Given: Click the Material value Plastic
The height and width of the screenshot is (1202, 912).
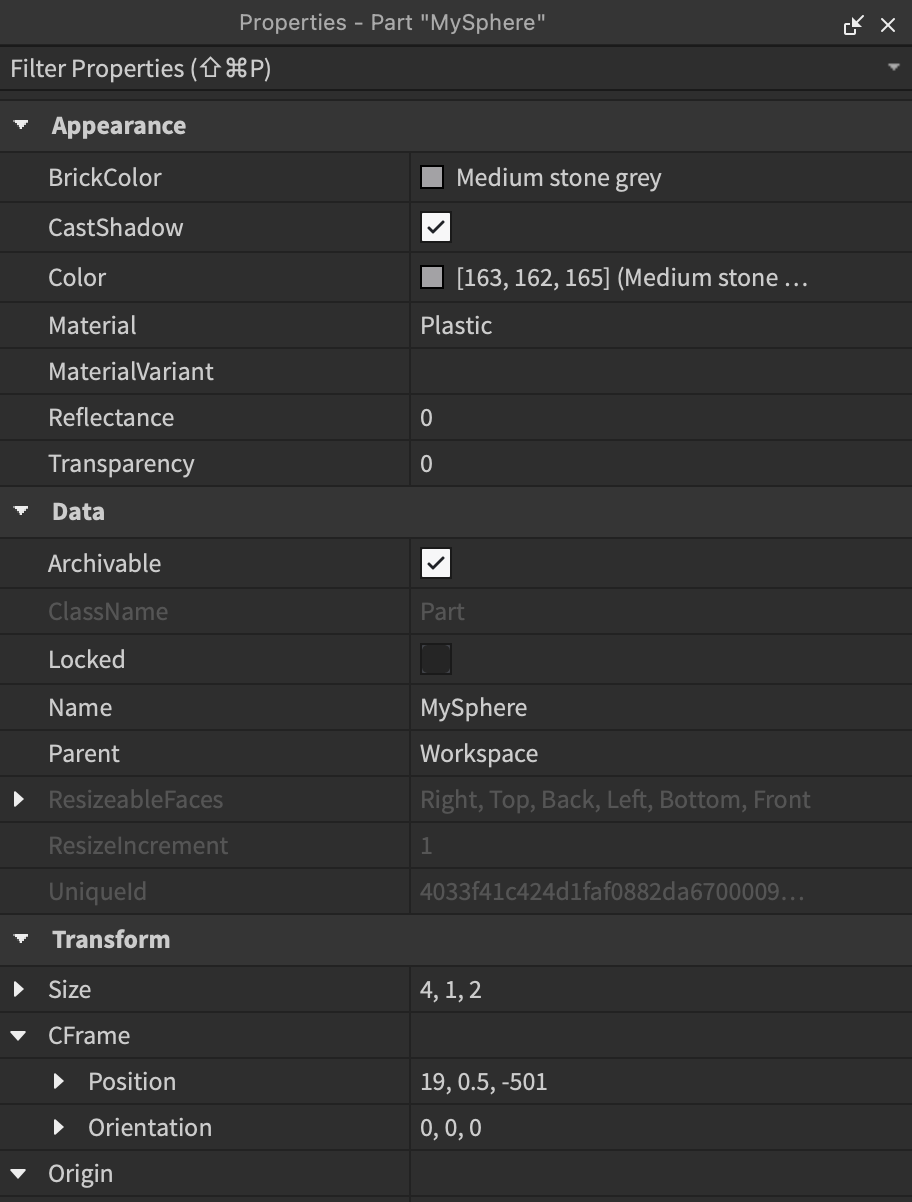Looking at the screenshot, I should click(x=456, y=325).
